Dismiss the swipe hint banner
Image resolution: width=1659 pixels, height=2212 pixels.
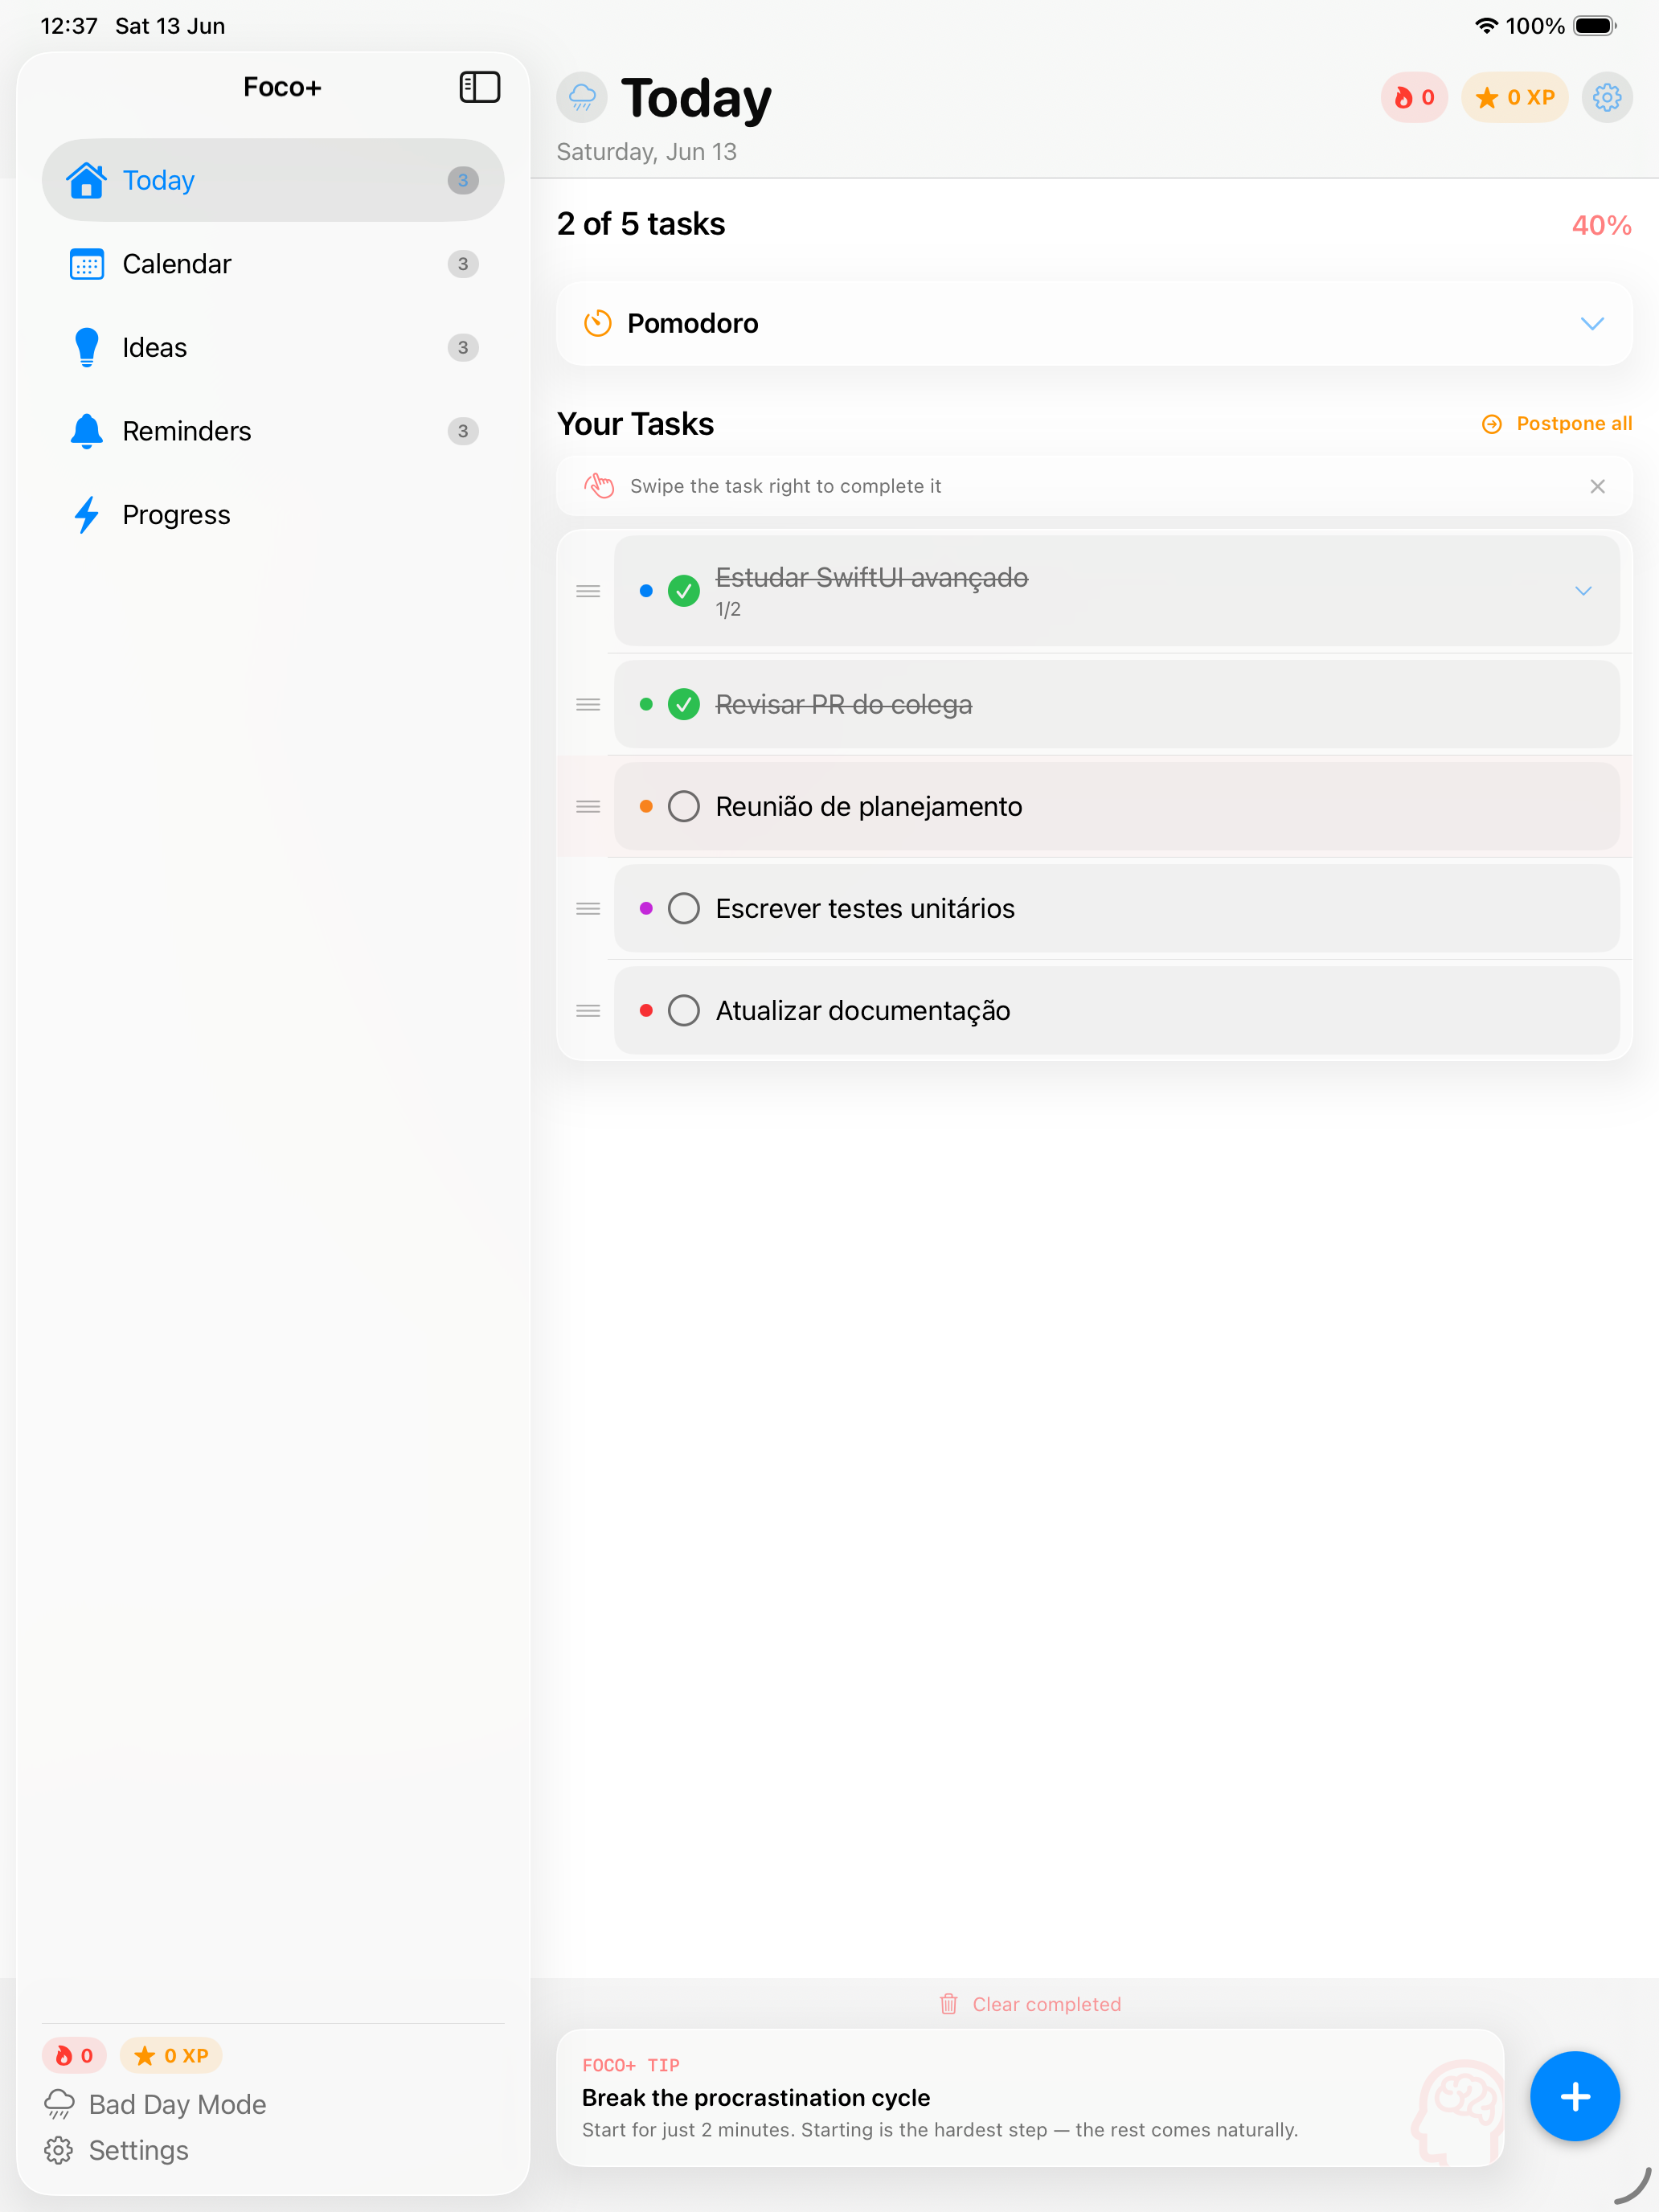click(x=1597, y=486)
